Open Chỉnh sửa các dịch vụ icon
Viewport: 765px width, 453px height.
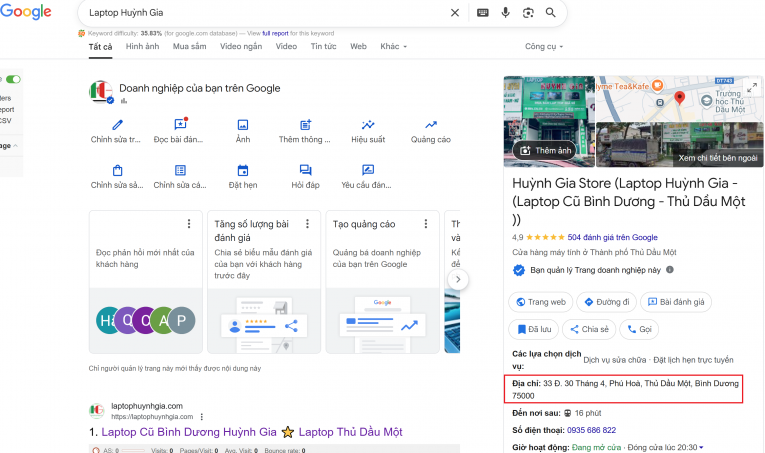180,170
